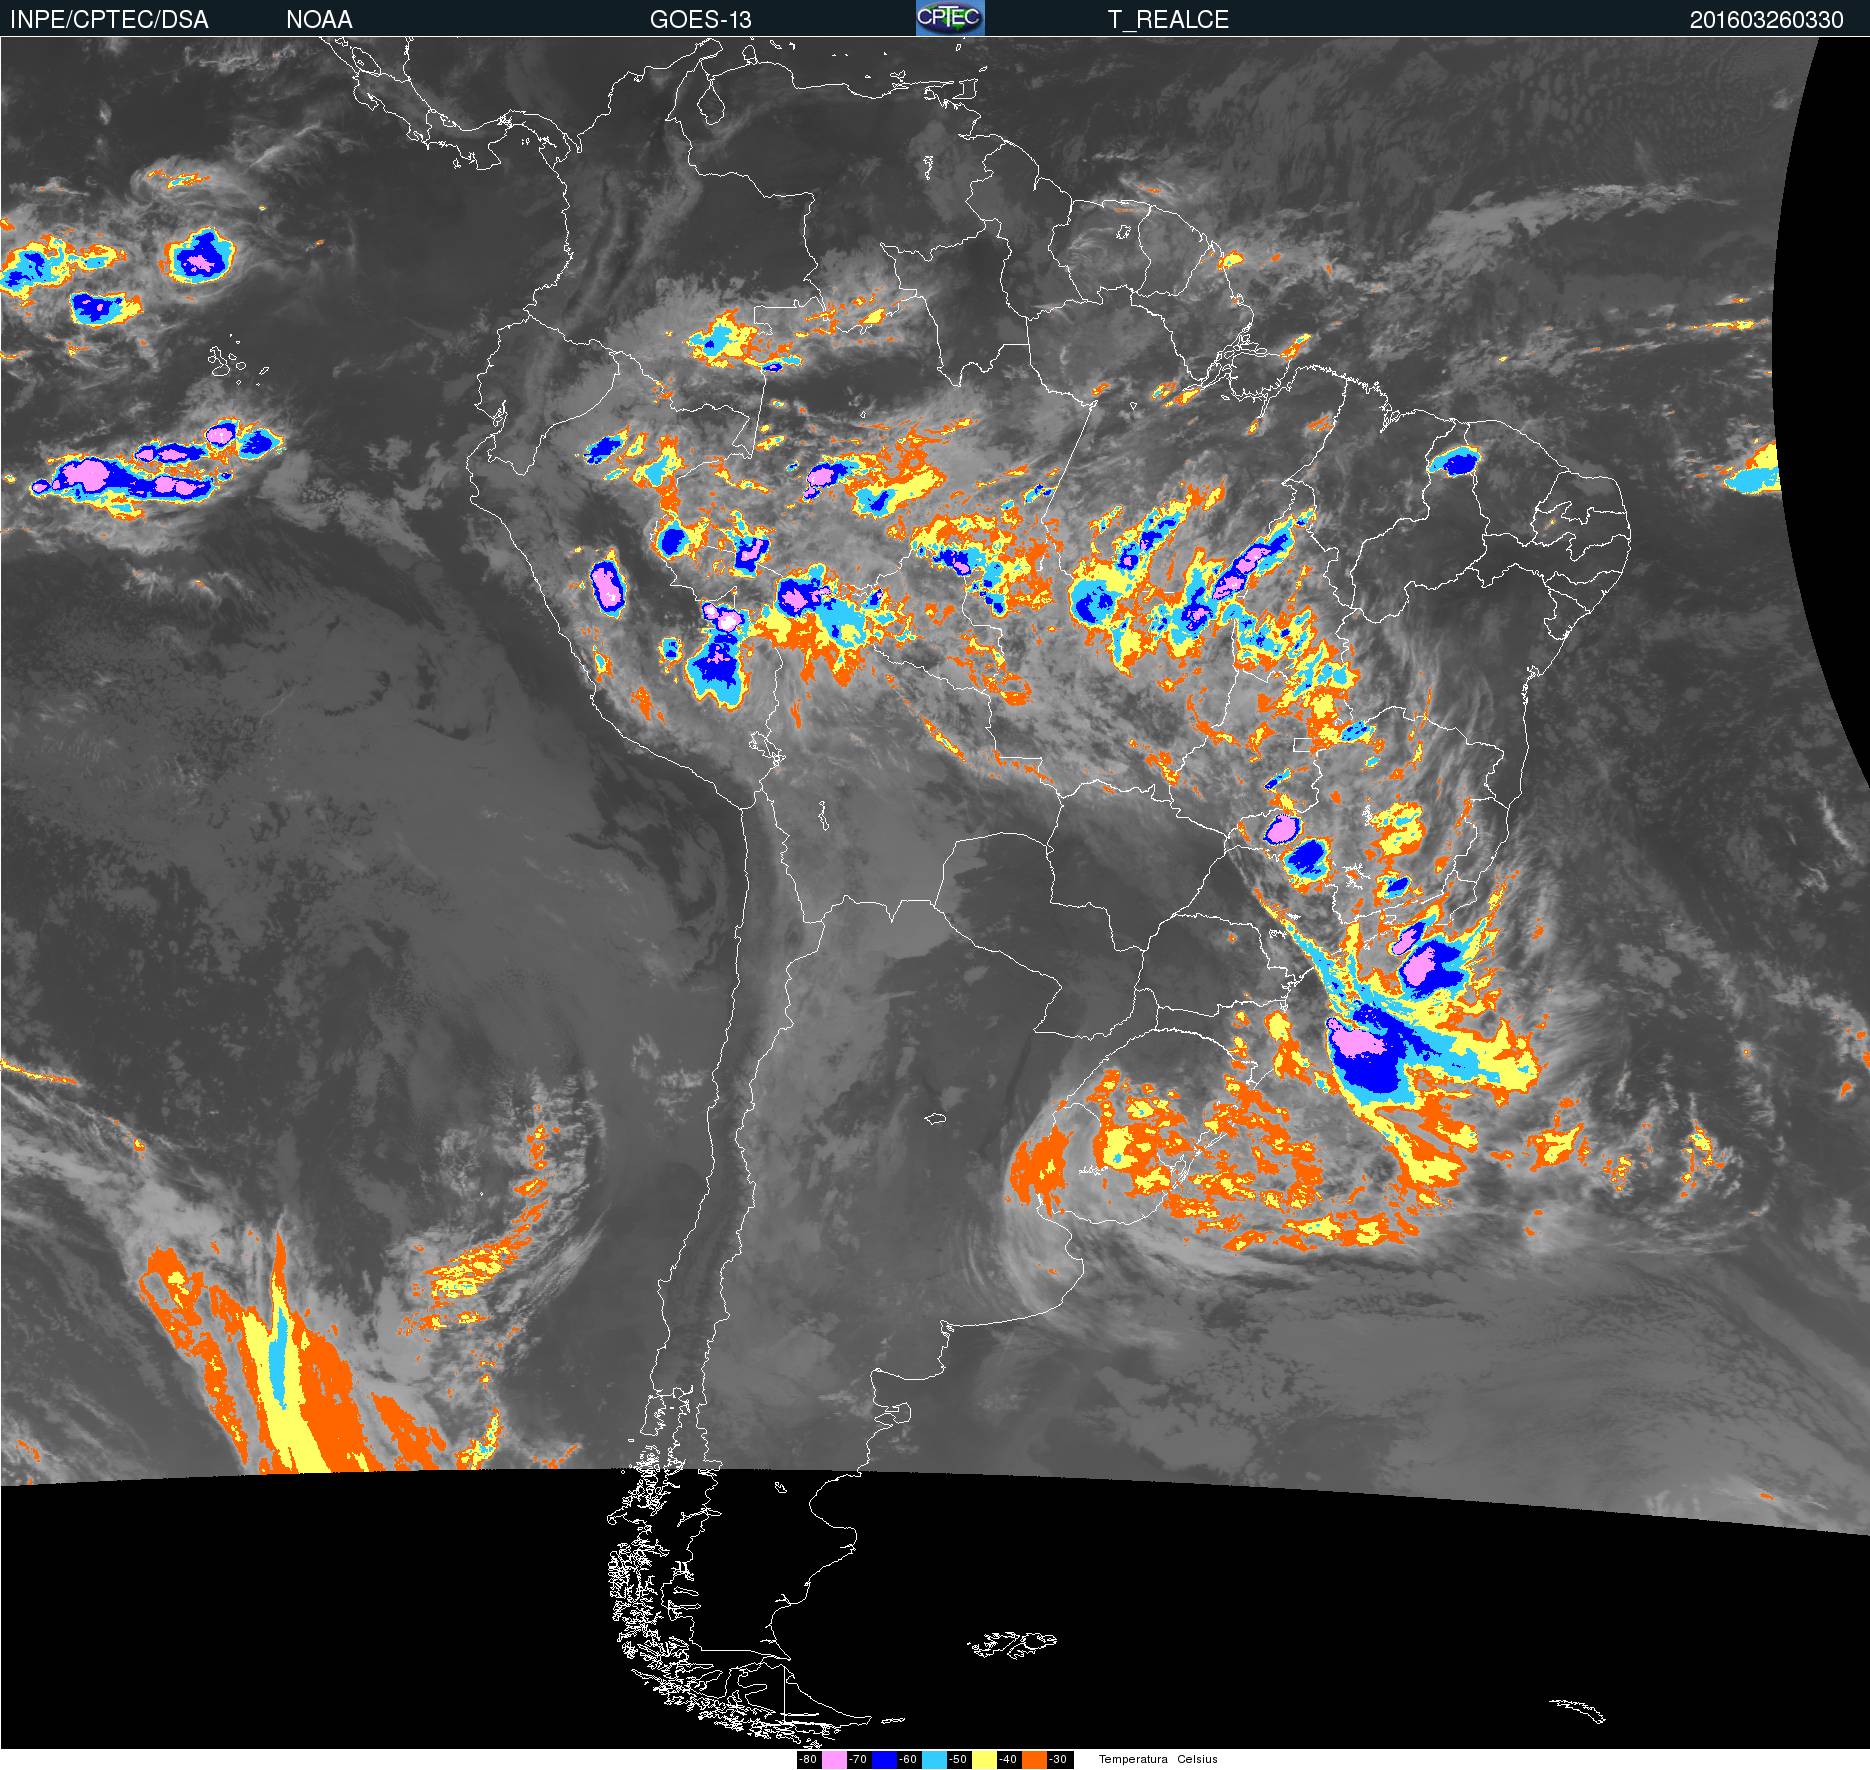Click the INPE/CPTEC/DSA header text
The width and height of the screenshot is (1870, 1770).
coord(109,20)
